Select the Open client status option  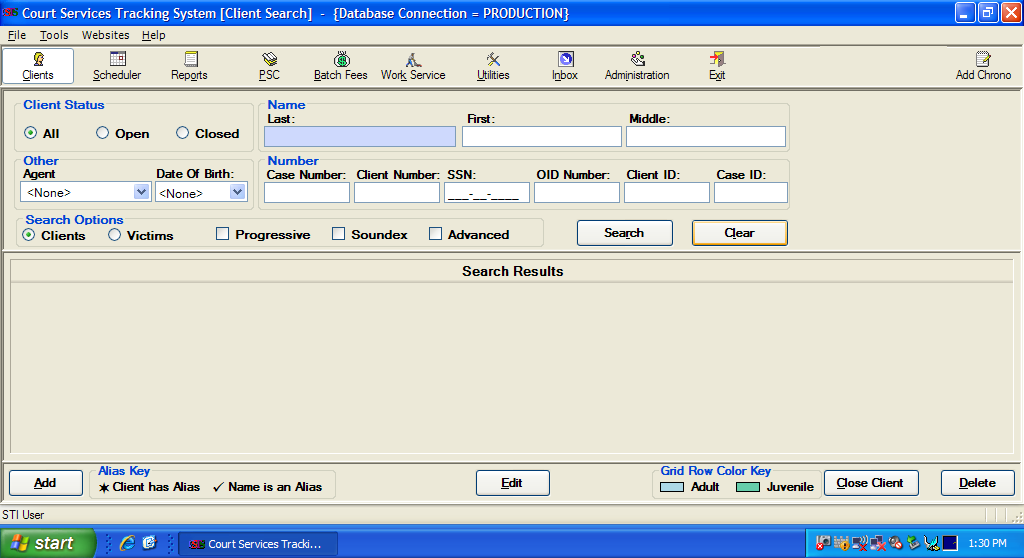pos(102,133)
